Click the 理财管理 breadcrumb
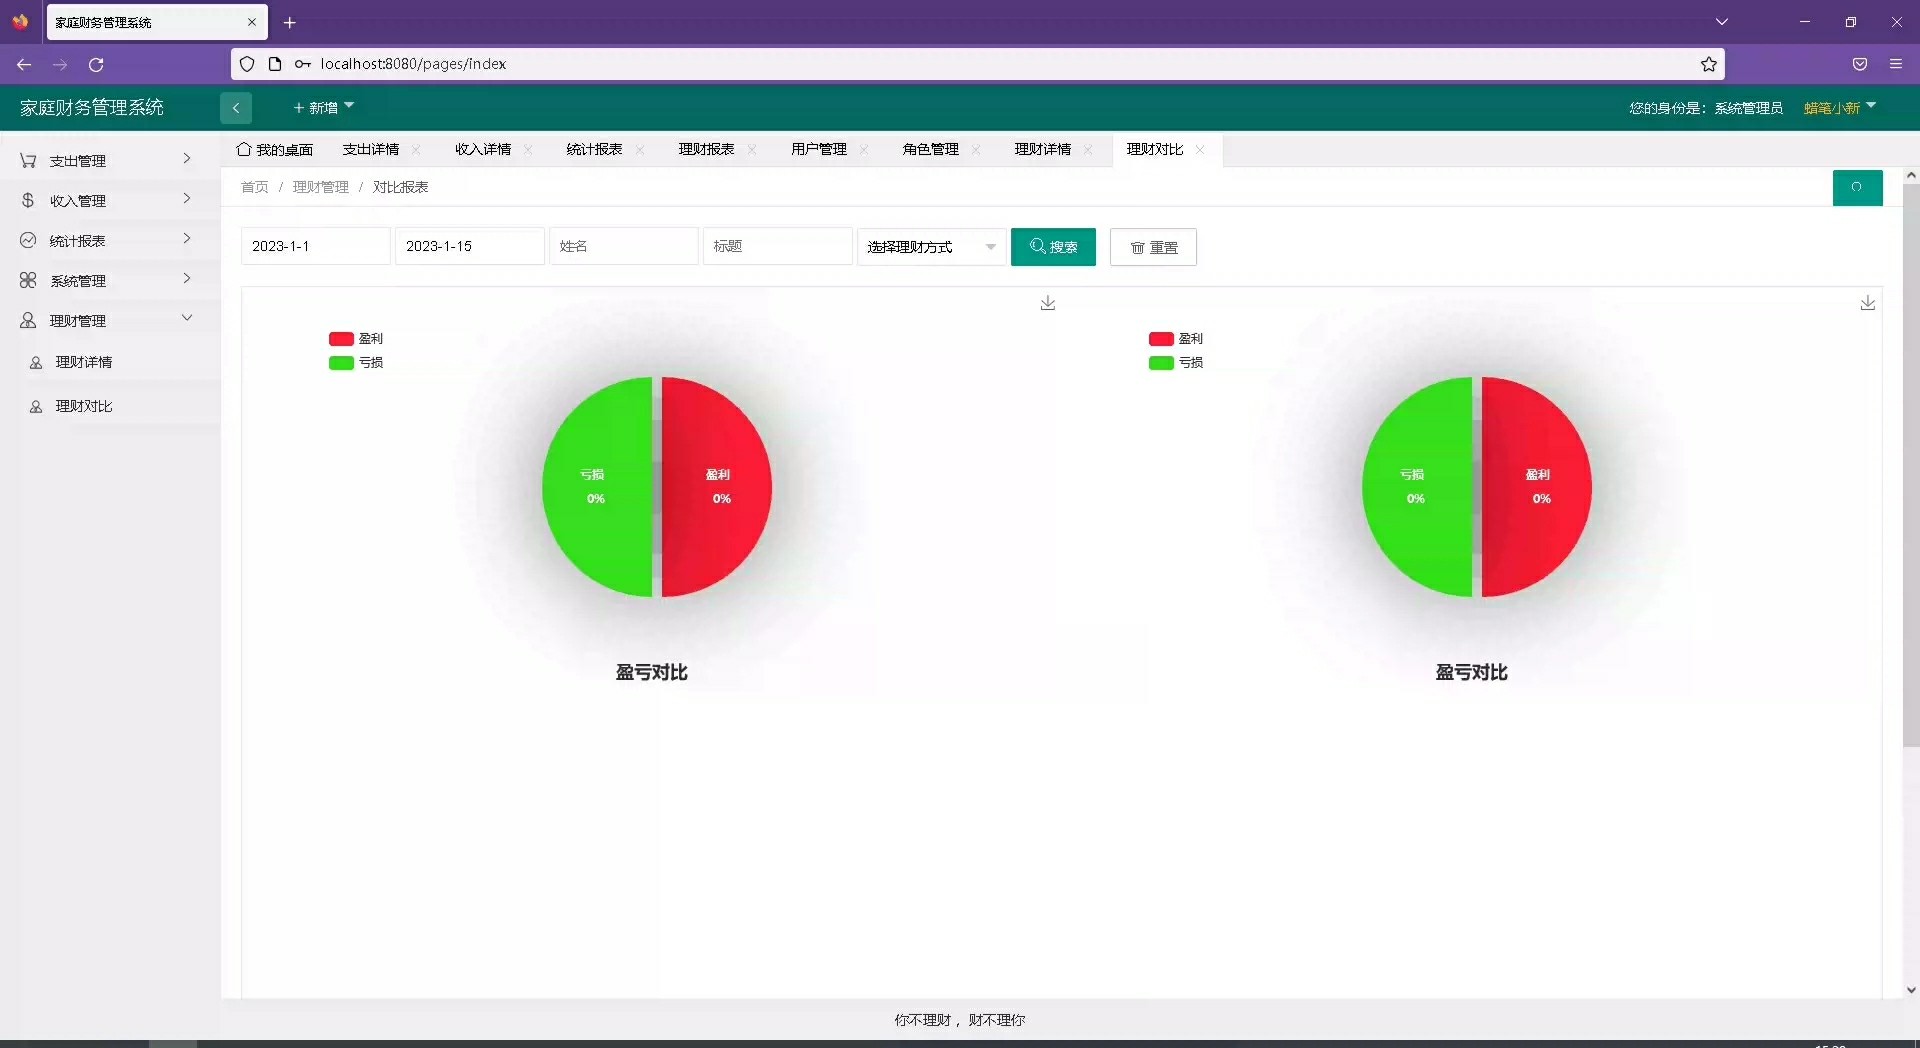1920x1048 pixels. click(x=321, y=187)
